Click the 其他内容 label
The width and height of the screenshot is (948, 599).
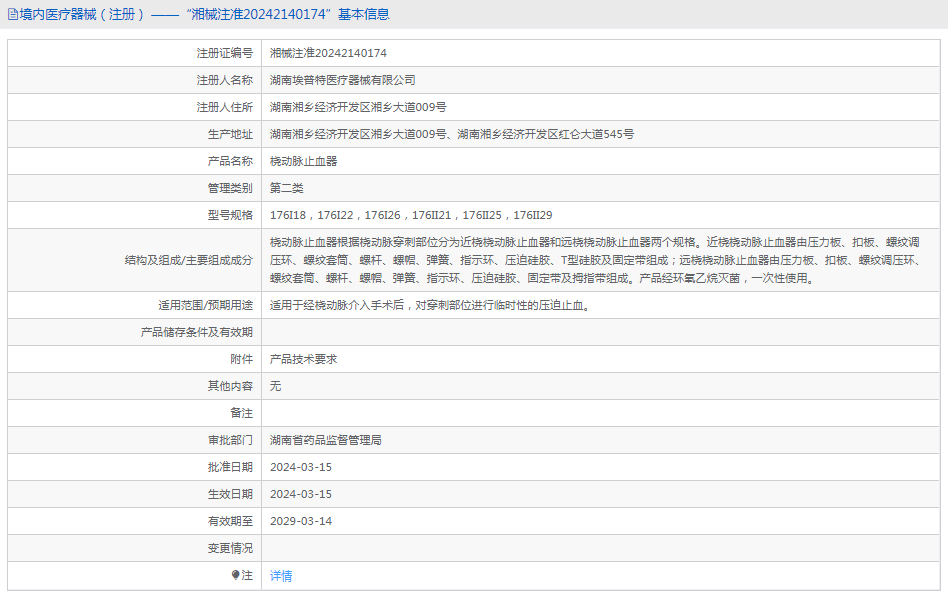(x=230, y=386)
